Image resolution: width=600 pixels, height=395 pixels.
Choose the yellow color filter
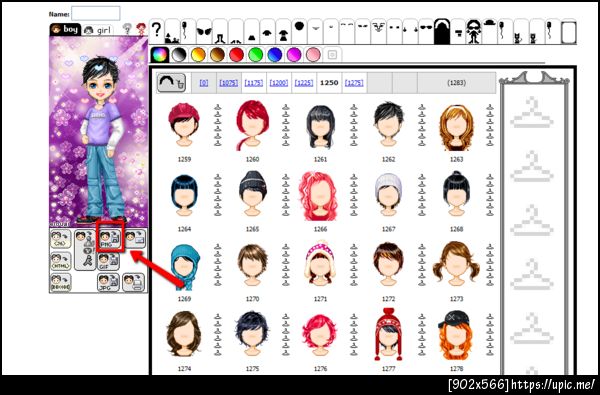[x=198, y=55]
